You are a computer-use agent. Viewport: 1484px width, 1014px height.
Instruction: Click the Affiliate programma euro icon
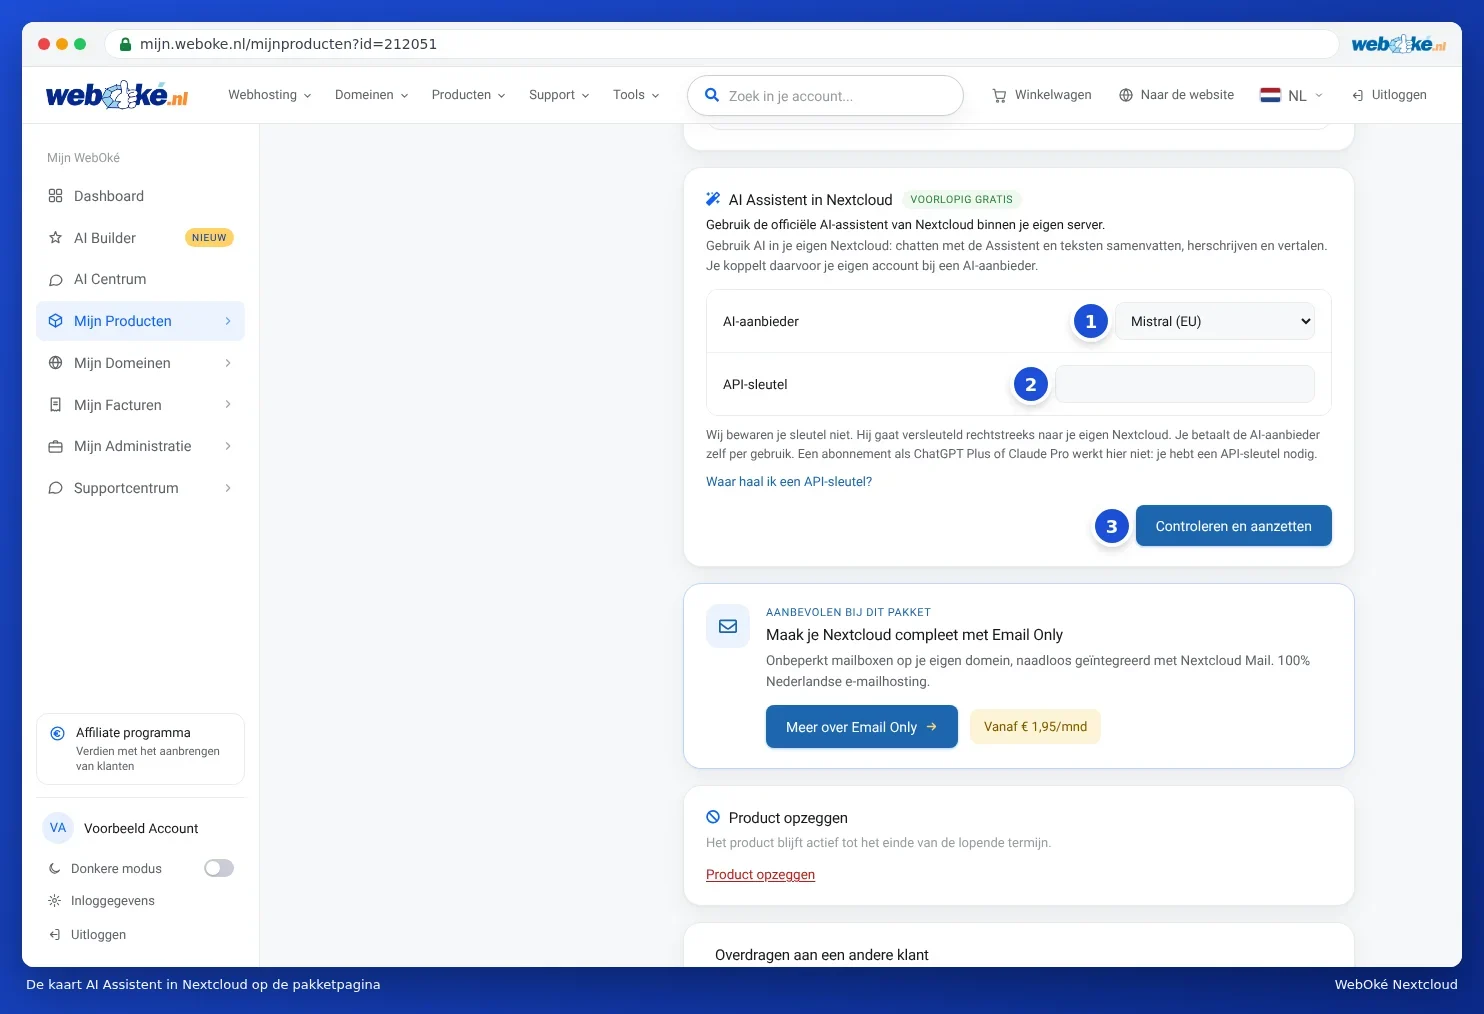[x=58, y=733]
